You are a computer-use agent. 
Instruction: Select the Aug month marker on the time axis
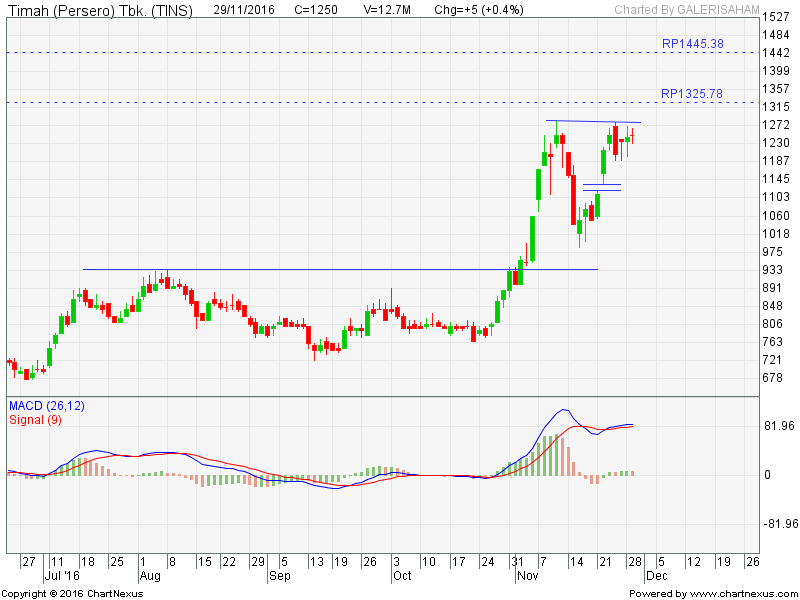point(149,577)
